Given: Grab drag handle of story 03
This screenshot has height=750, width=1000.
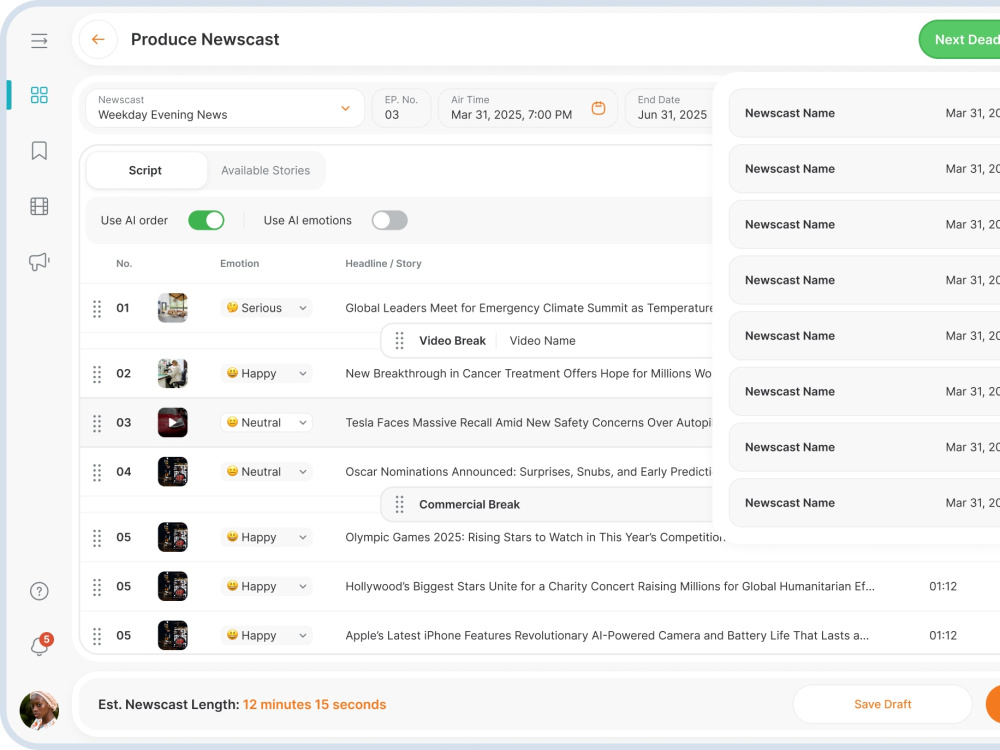Looking at the screenshot, I should [x=97, y=423].
